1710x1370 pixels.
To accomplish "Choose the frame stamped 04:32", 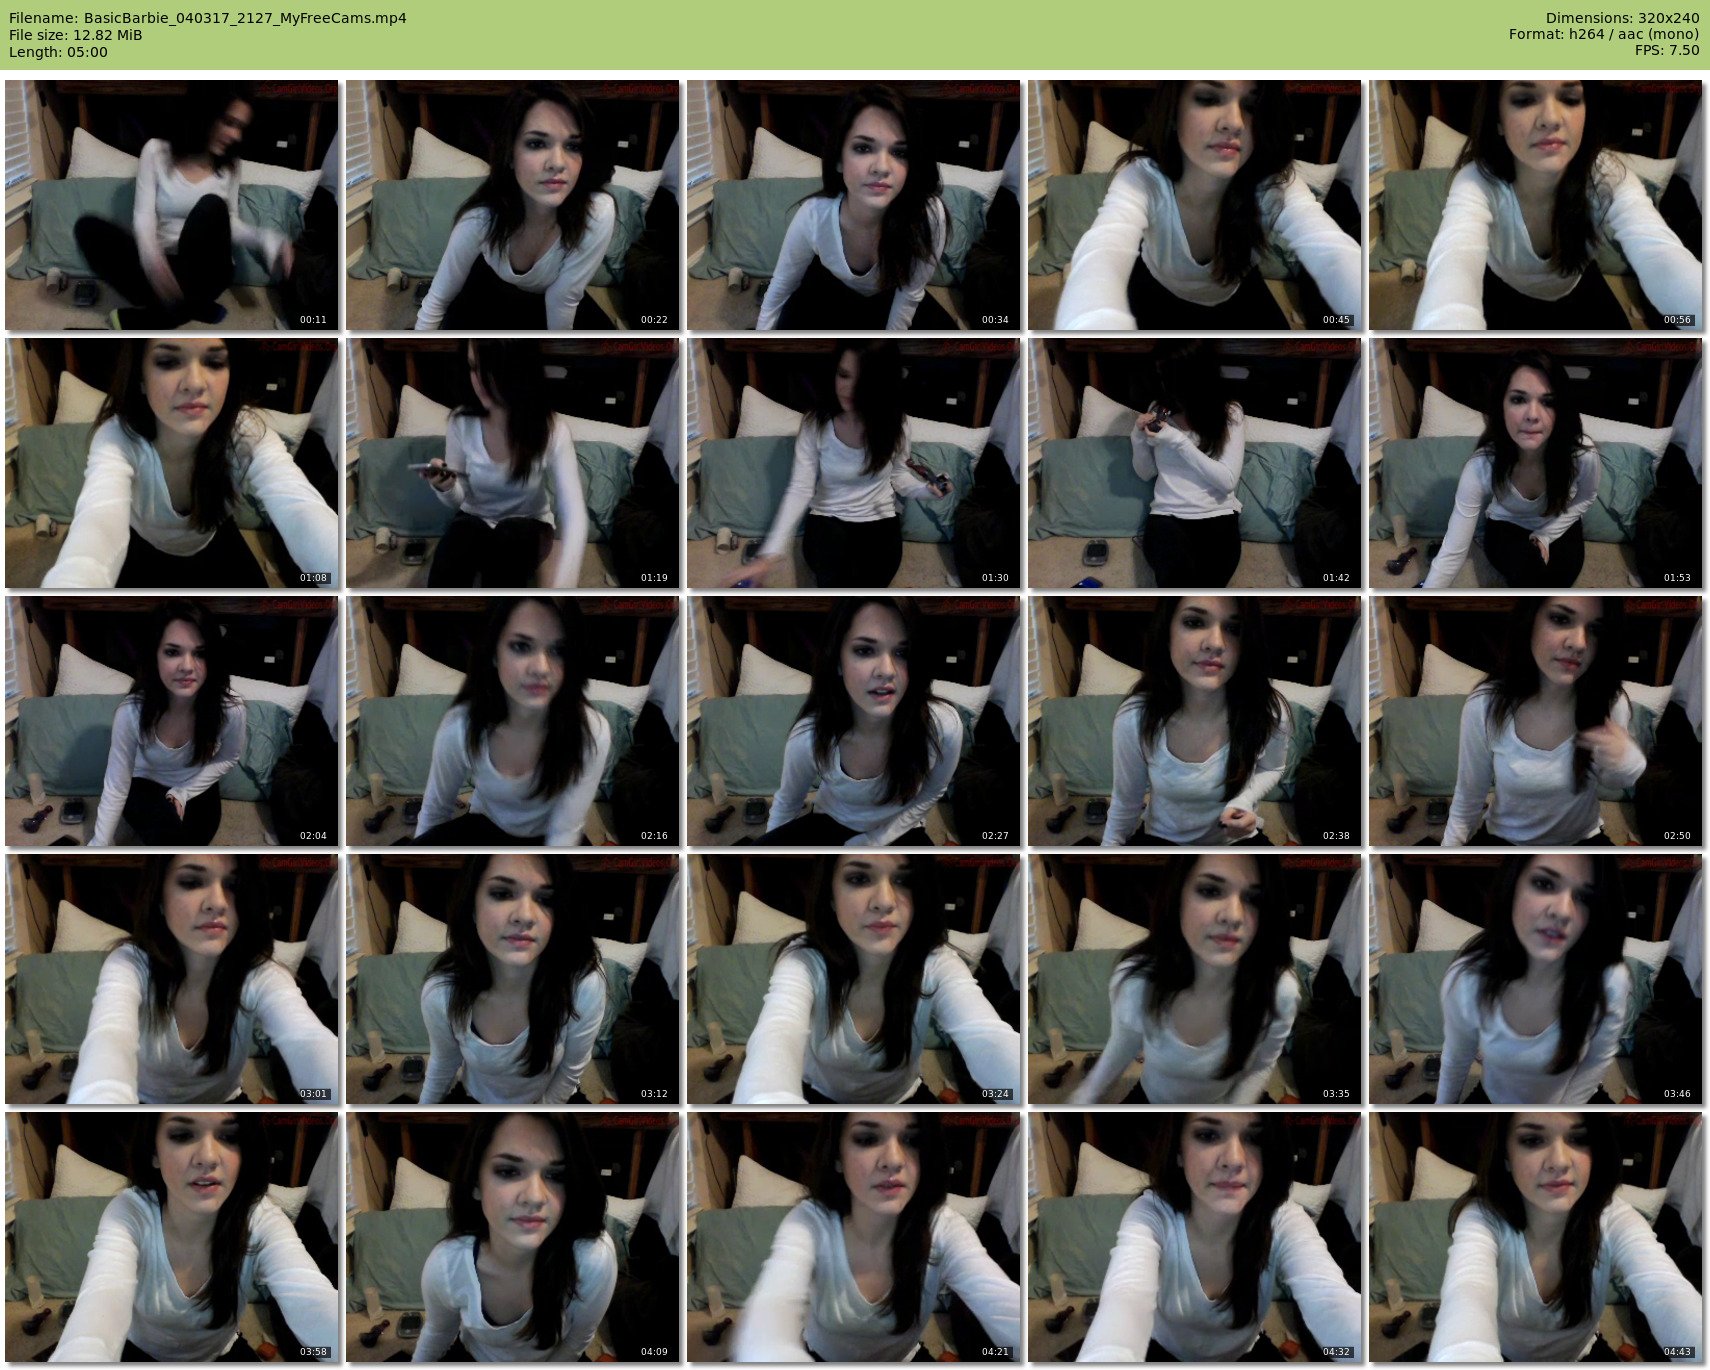I will coord(1195,1237).
